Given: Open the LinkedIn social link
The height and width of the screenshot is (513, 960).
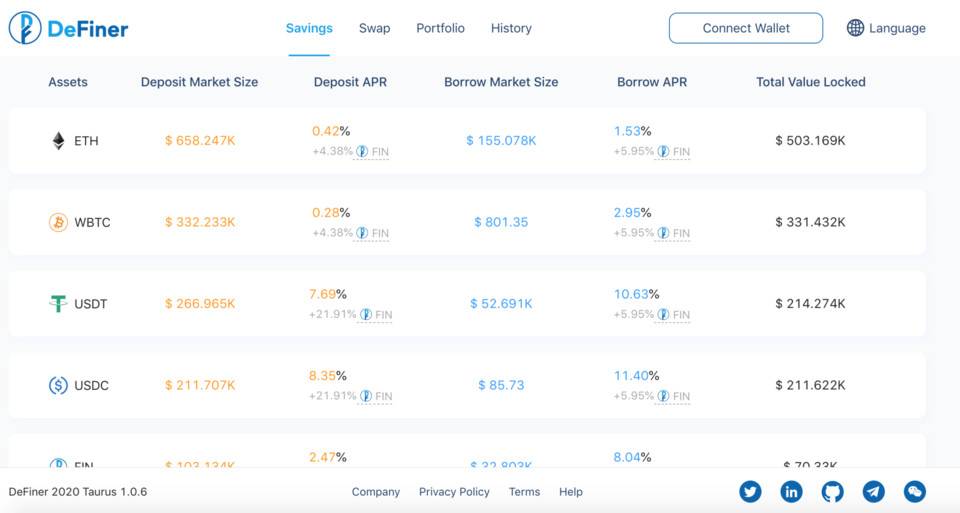Looking at the screenshot, I should click(791, 491).
